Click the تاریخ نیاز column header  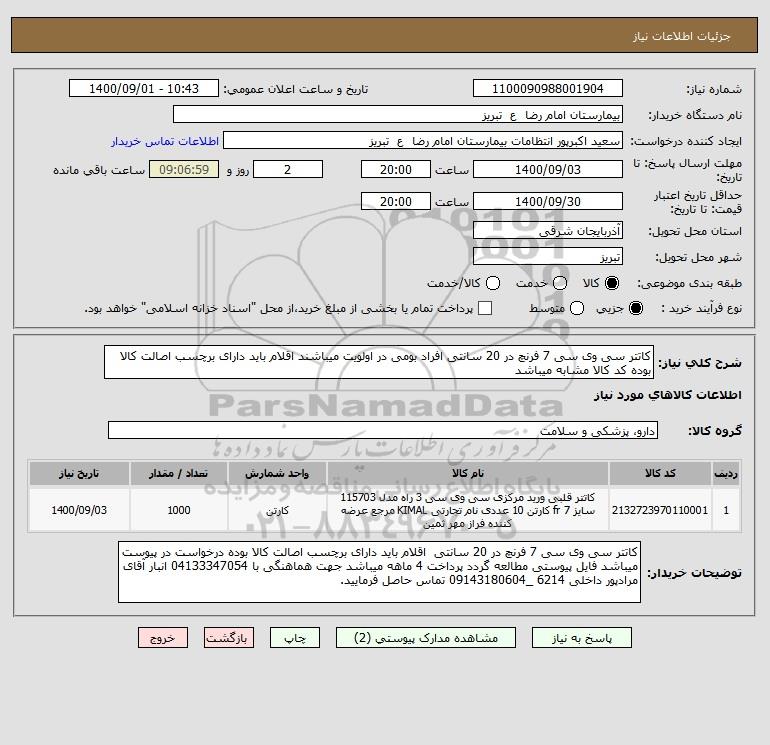coord(79,473)
